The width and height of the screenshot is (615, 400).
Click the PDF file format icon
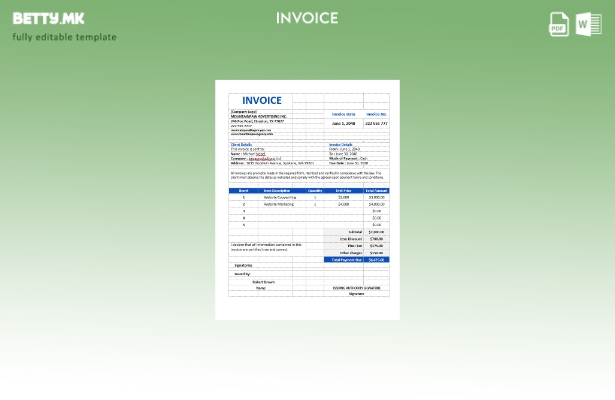click(559, 24)
